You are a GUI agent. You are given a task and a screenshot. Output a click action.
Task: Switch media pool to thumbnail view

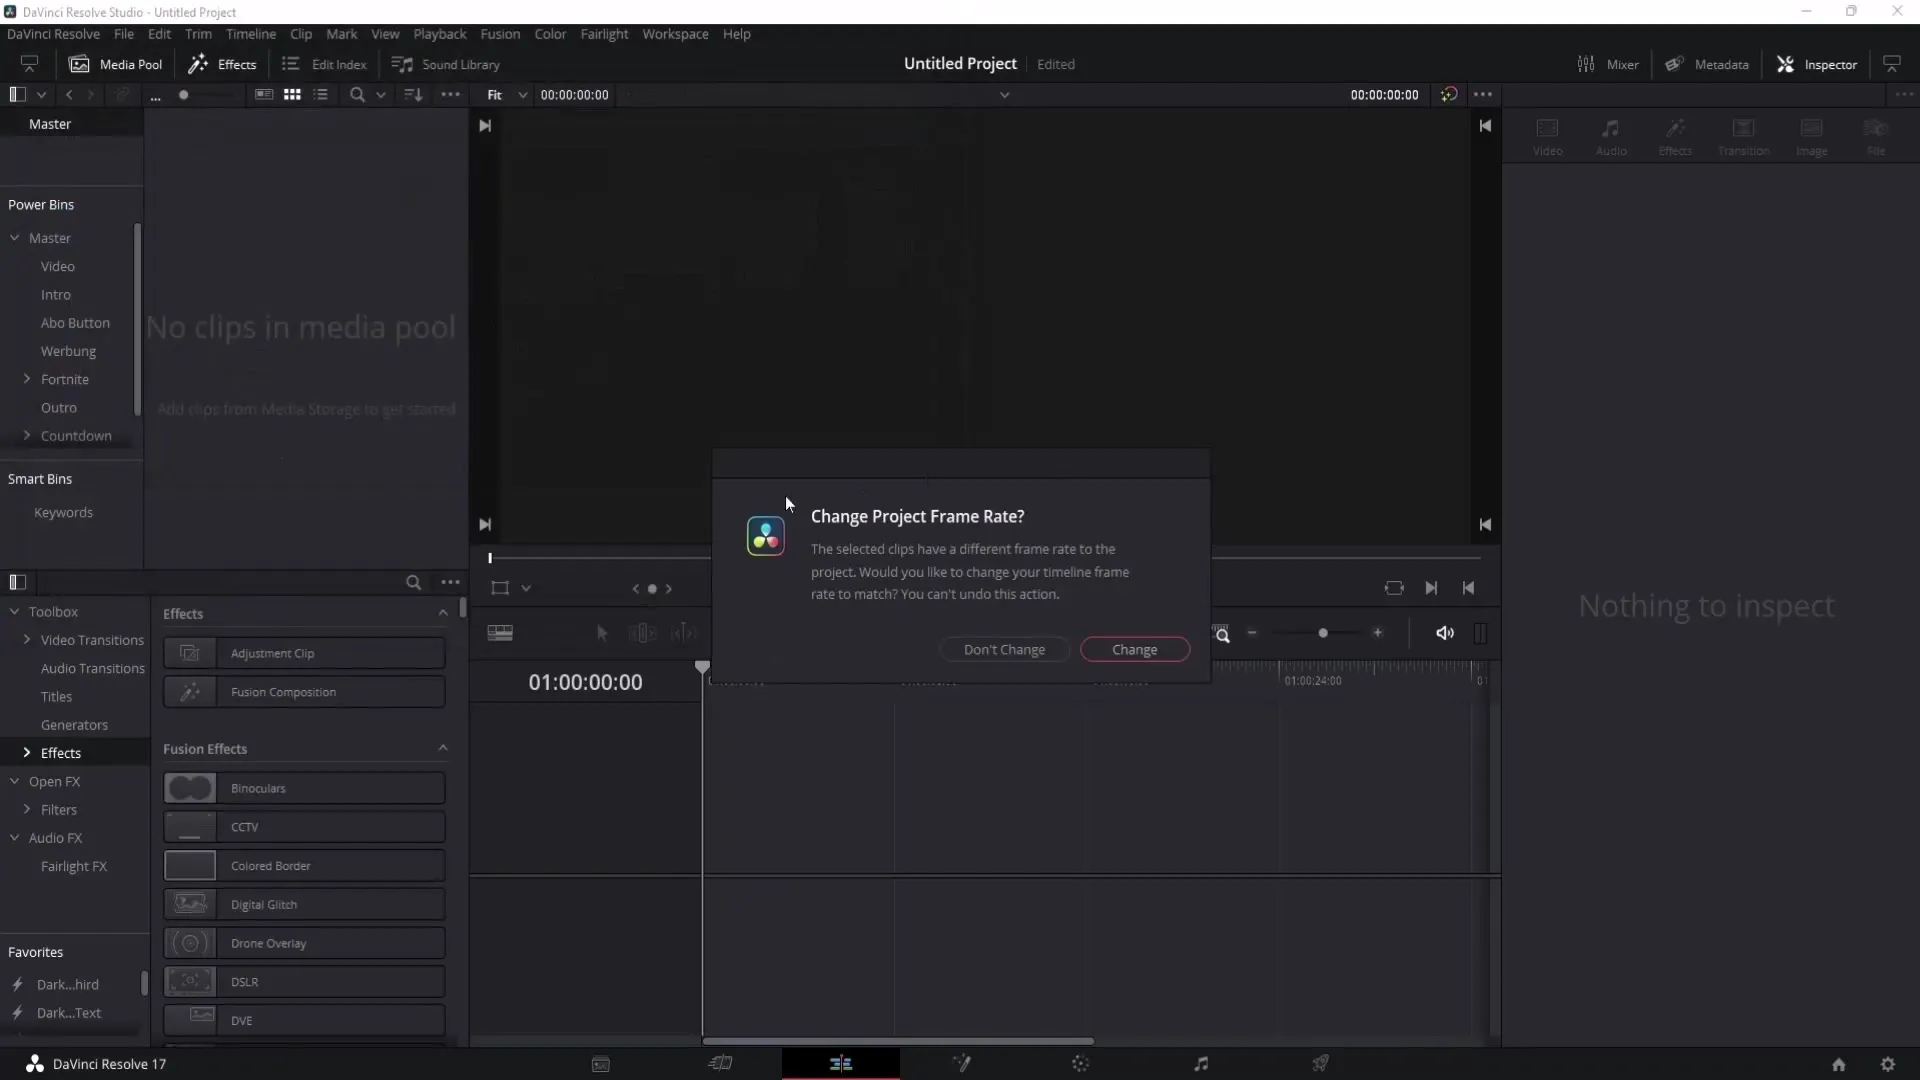pyautogui.click(x=292, y=95)
